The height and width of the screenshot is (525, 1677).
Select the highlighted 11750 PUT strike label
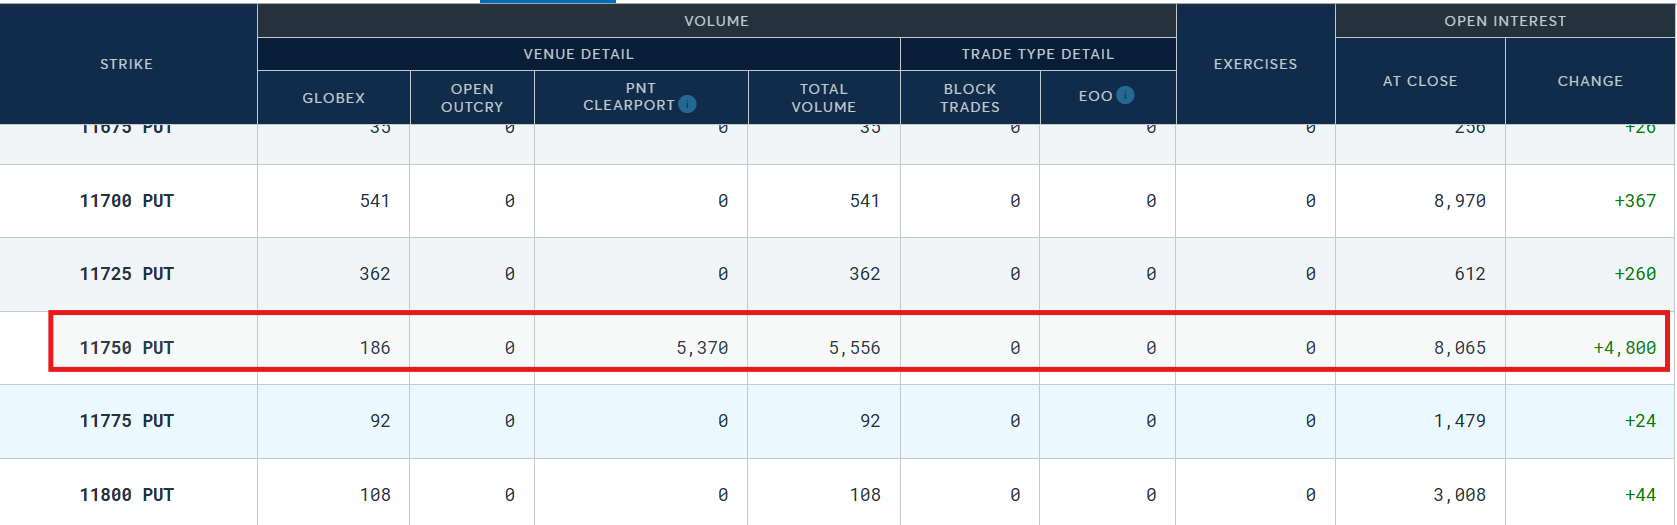pyautogui.click(x=127, y=348)
